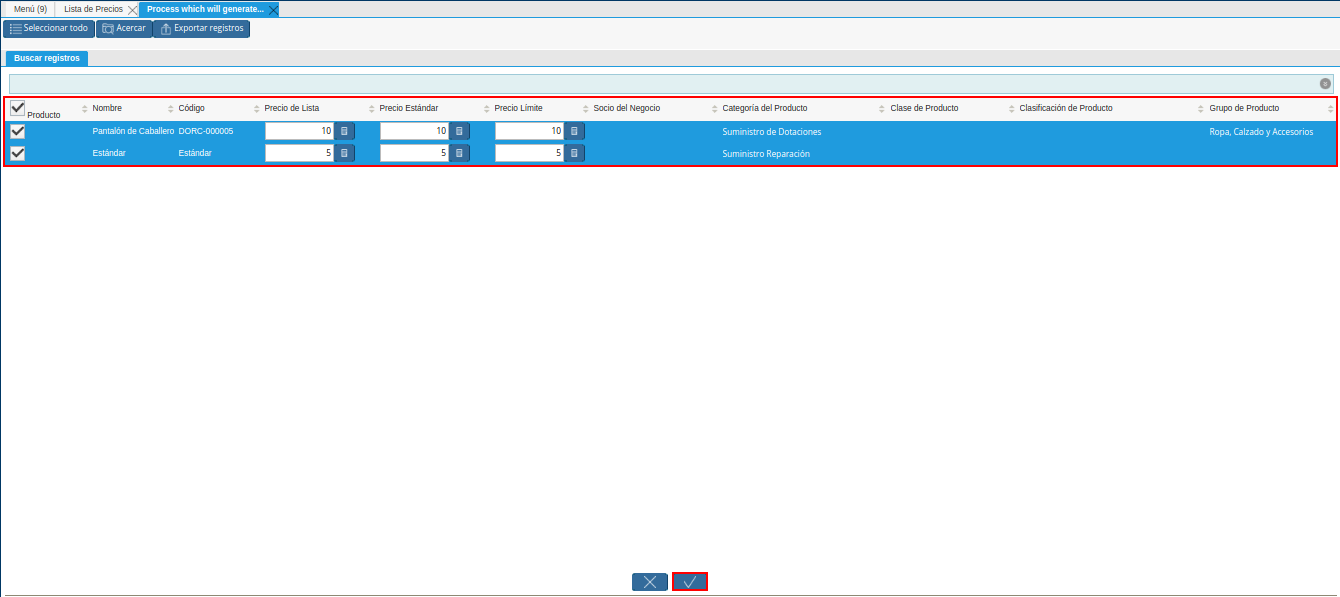Click the Precio Estándar column header
Image resolution: width=1340 pixels, height=597 pixels.
pos(409,108)
